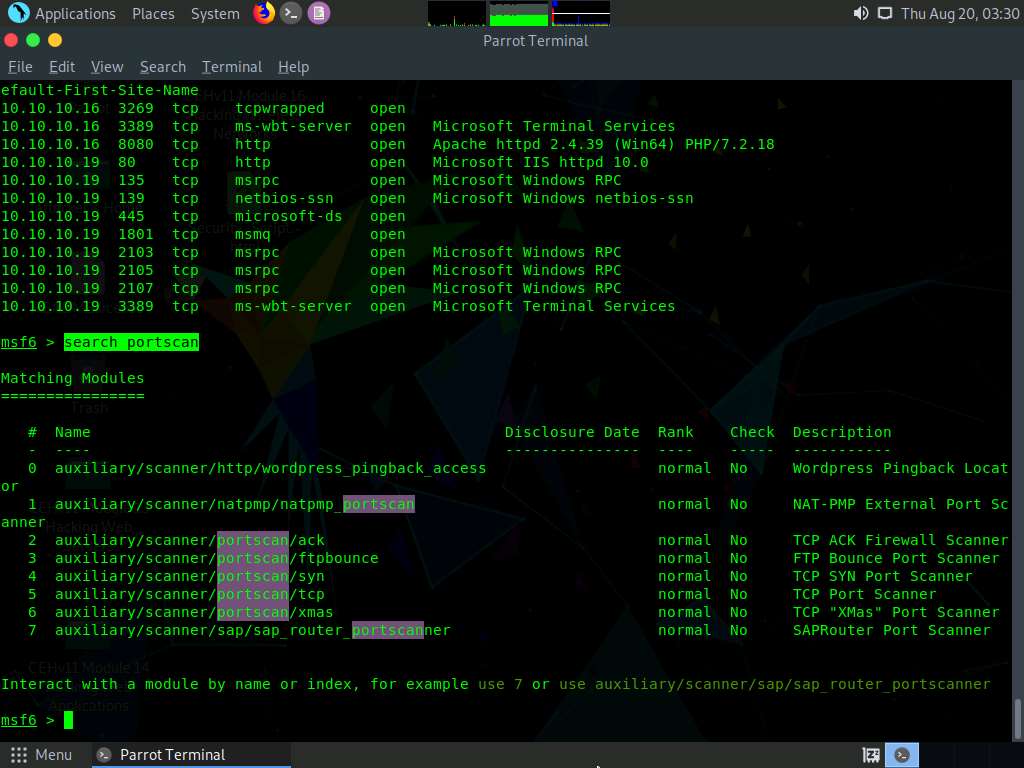1024x768 pixels.
Task: Click port '1801' on 10.10.10.19 row
Action: [x=135, y=234]
